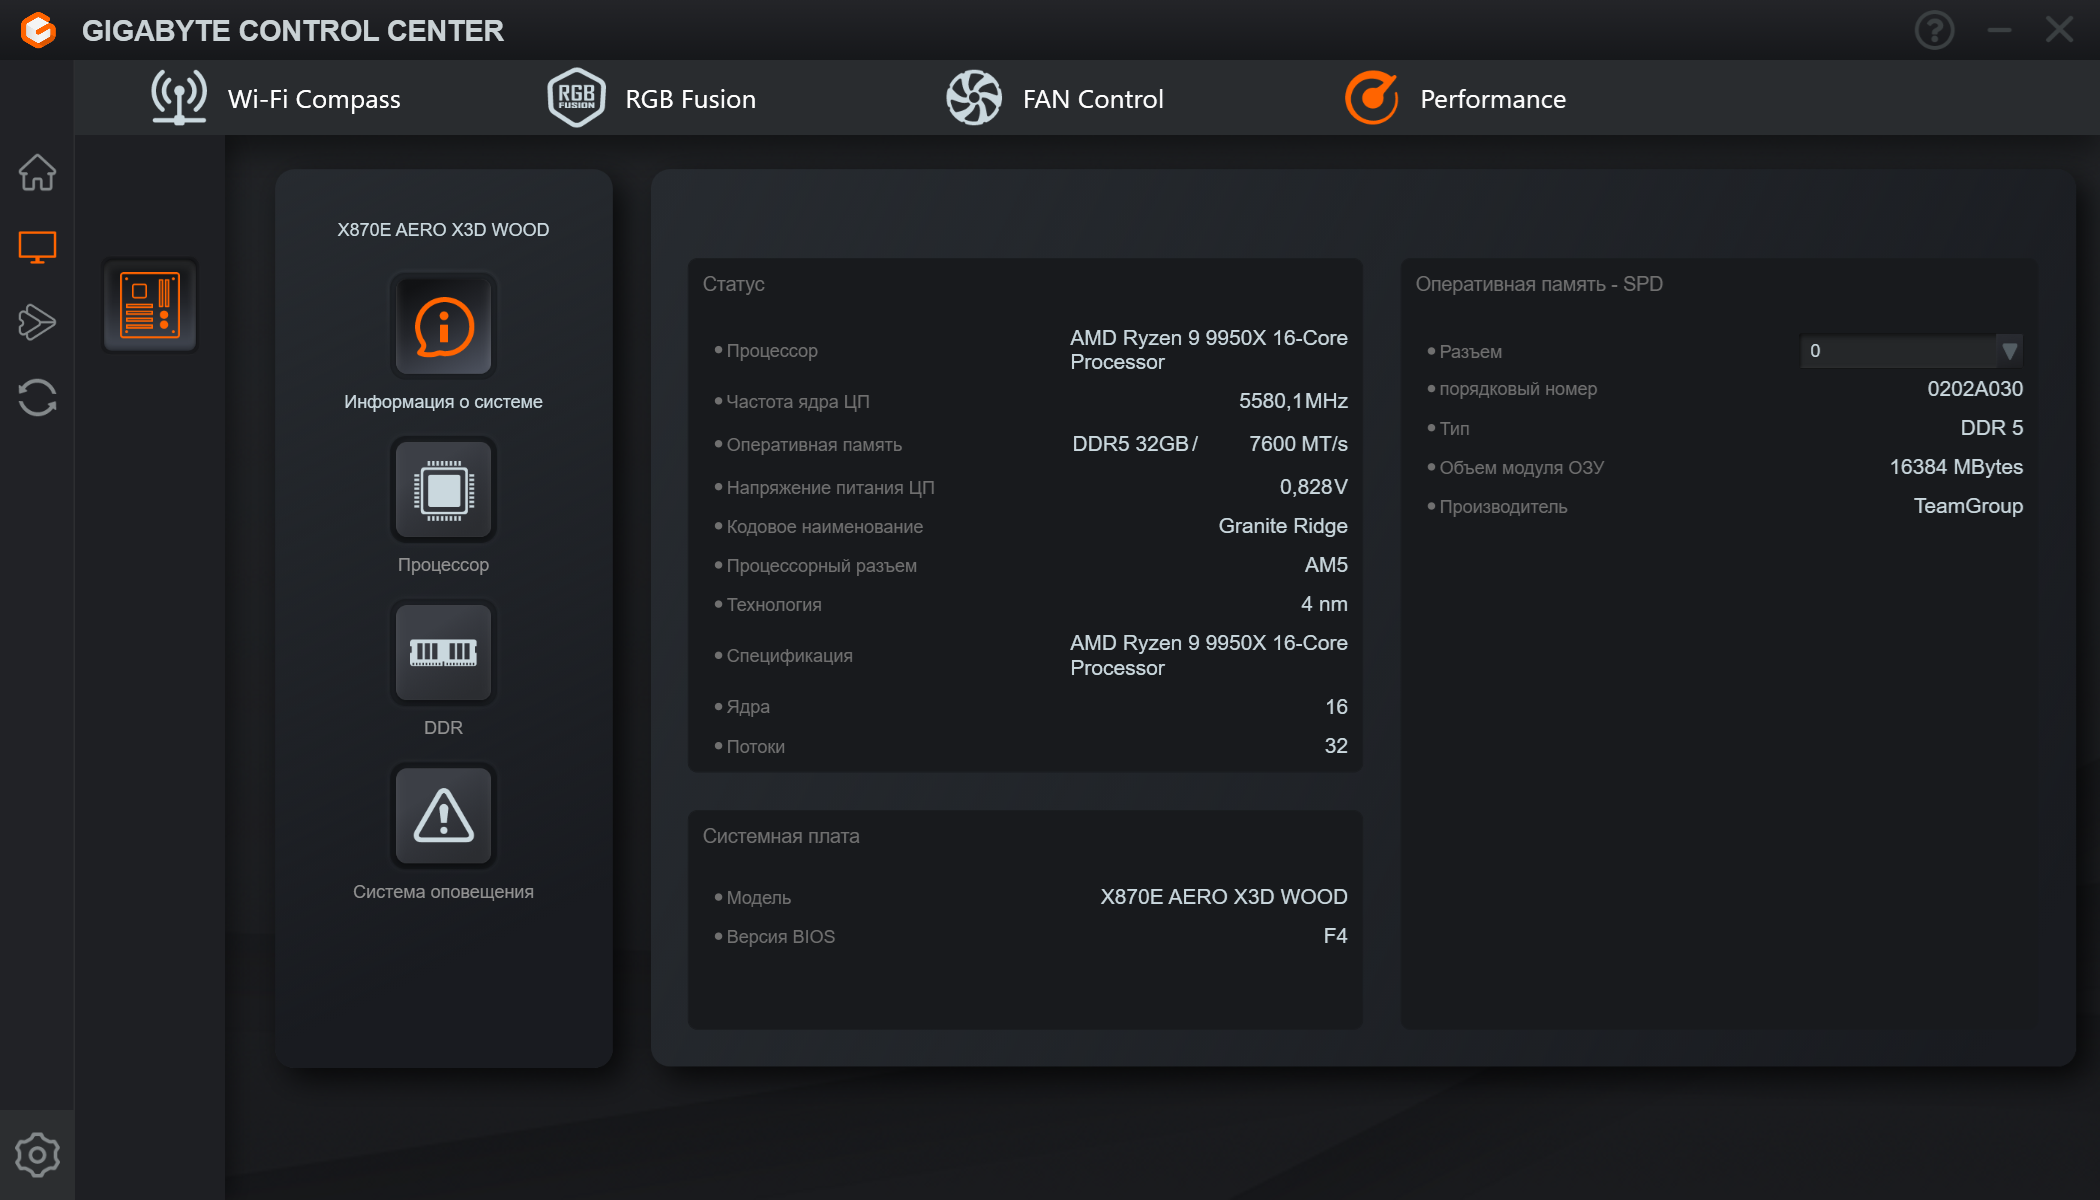2100x1200 pixels.
Task: Open the Home sidebar icon
Action: pyautogui.click(x=37, y=172)
